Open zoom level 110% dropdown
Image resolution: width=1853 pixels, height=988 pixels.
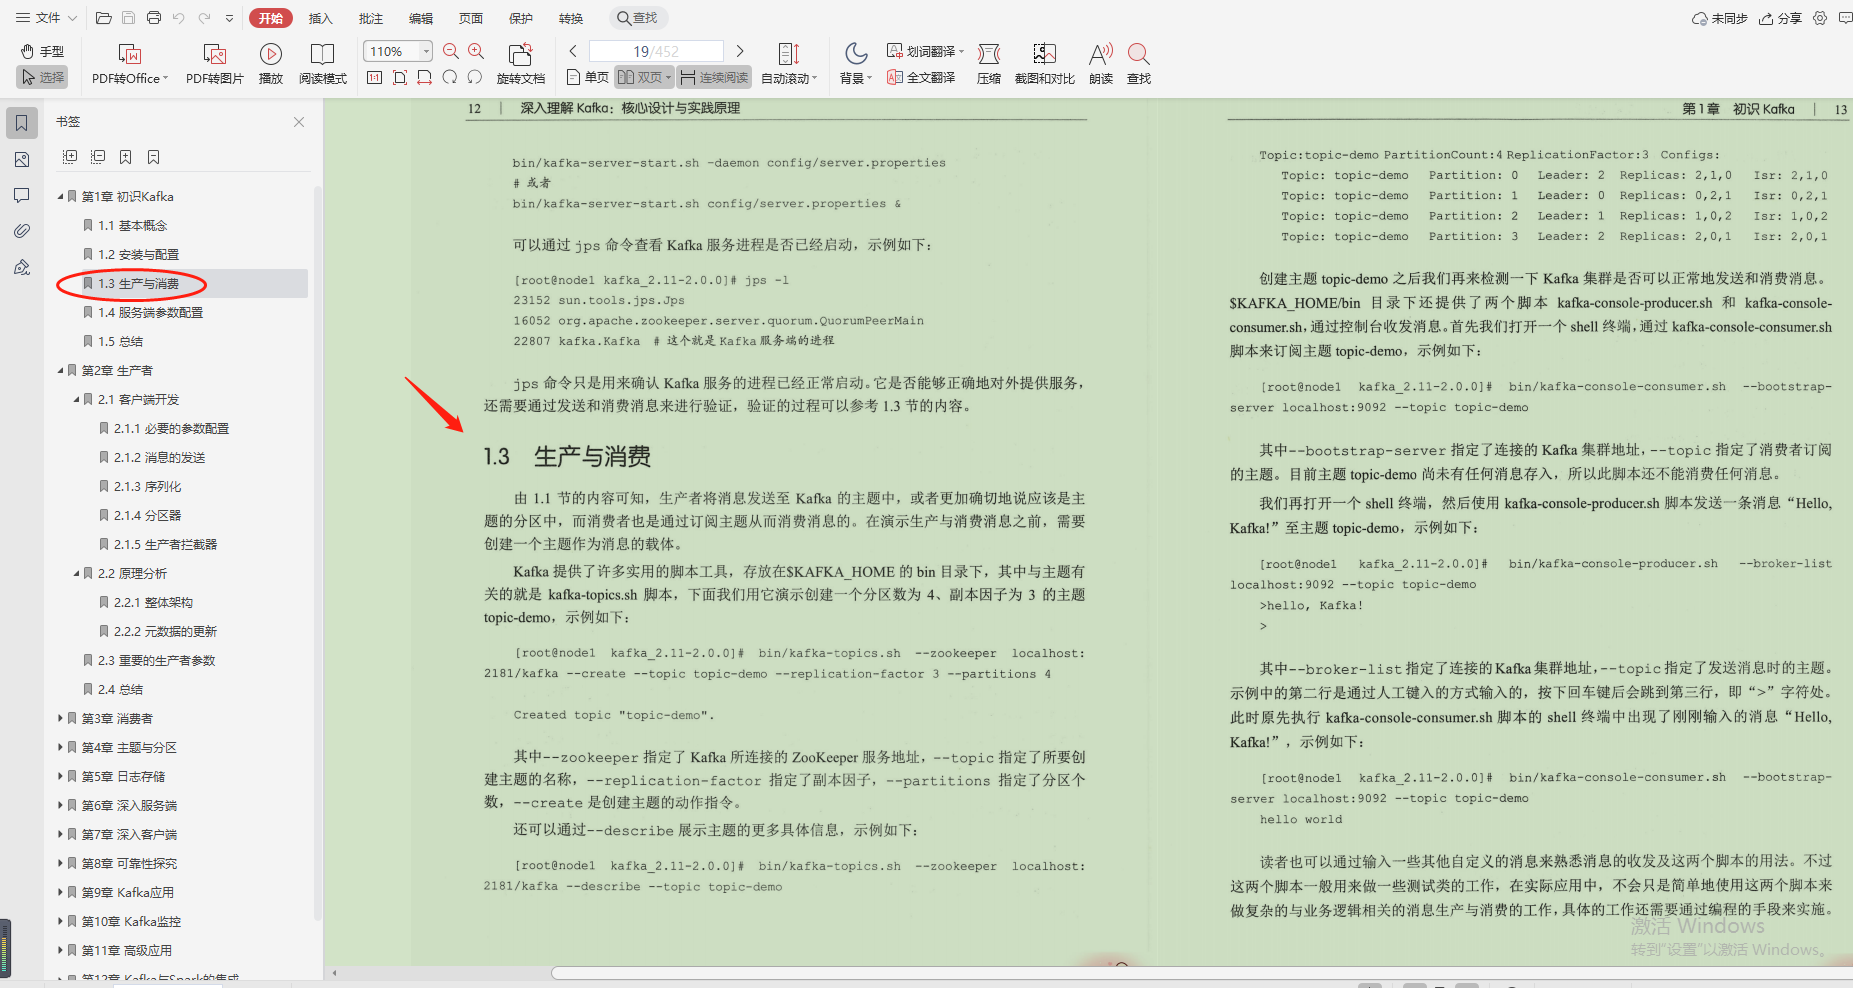pyautogui.click(x=426, y=51)
